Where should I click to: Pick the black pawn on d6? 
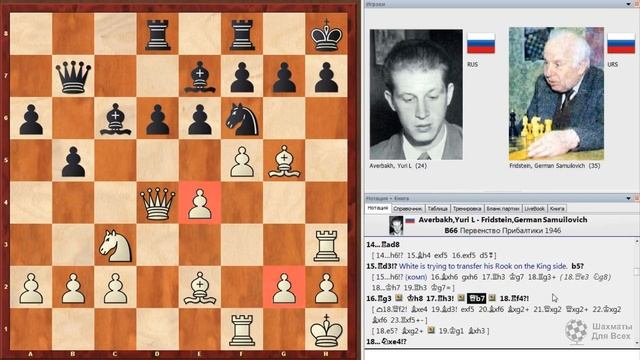pos(157,118)
